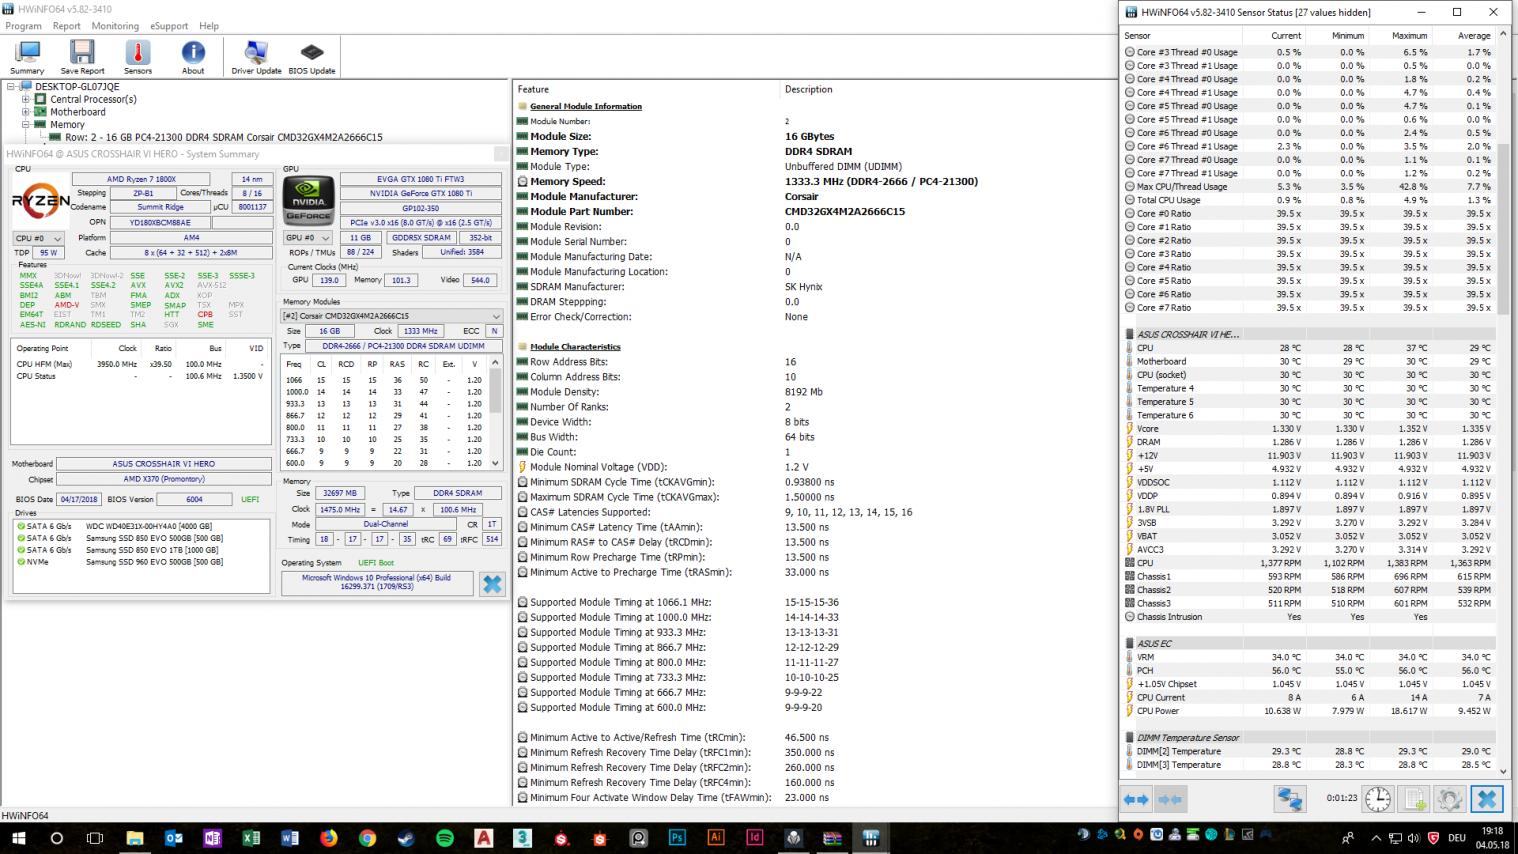Click the Memory Speed feature row

(x=814, y=182)
